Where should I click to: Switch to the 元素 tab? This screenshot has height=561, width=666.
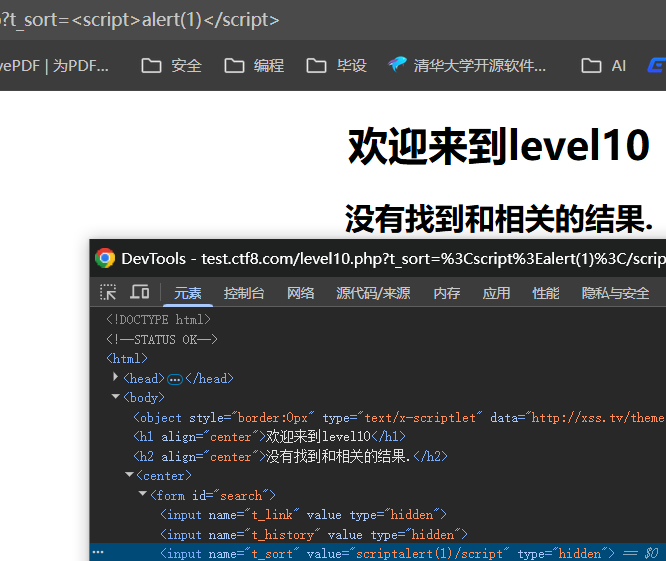(x=188, y=293)
